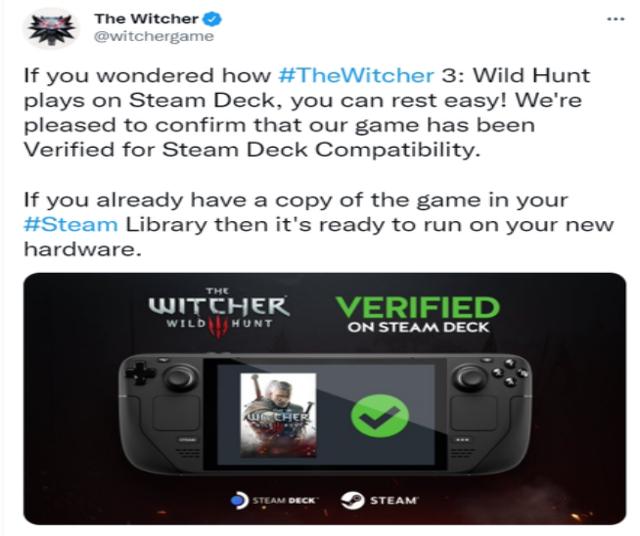Open The Witcher profile name link
This screenshot has width=640, height=536.
(146, 19)
